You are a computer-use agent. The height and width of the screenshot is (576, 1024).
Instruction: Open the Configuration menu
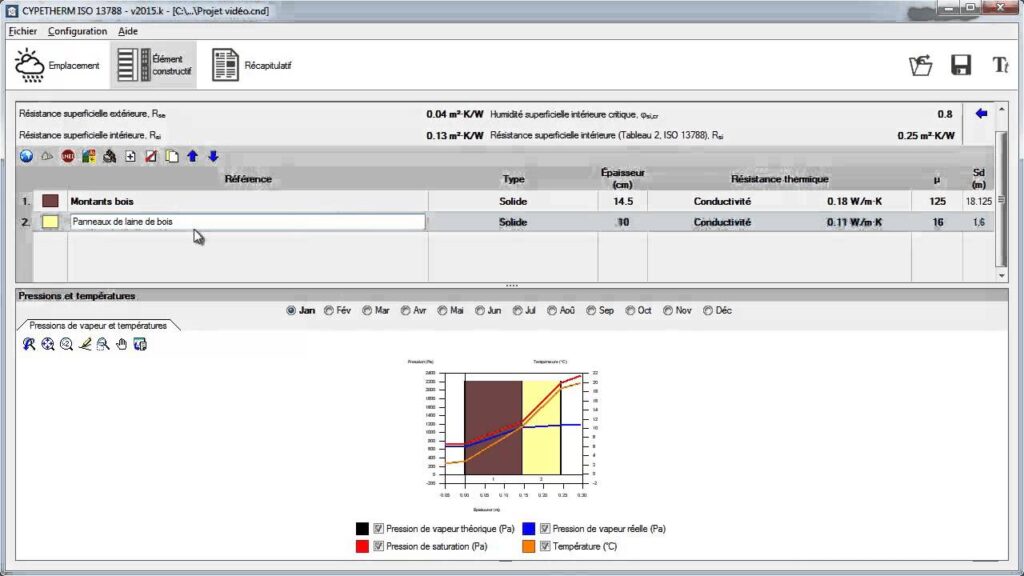click(77, 31)
